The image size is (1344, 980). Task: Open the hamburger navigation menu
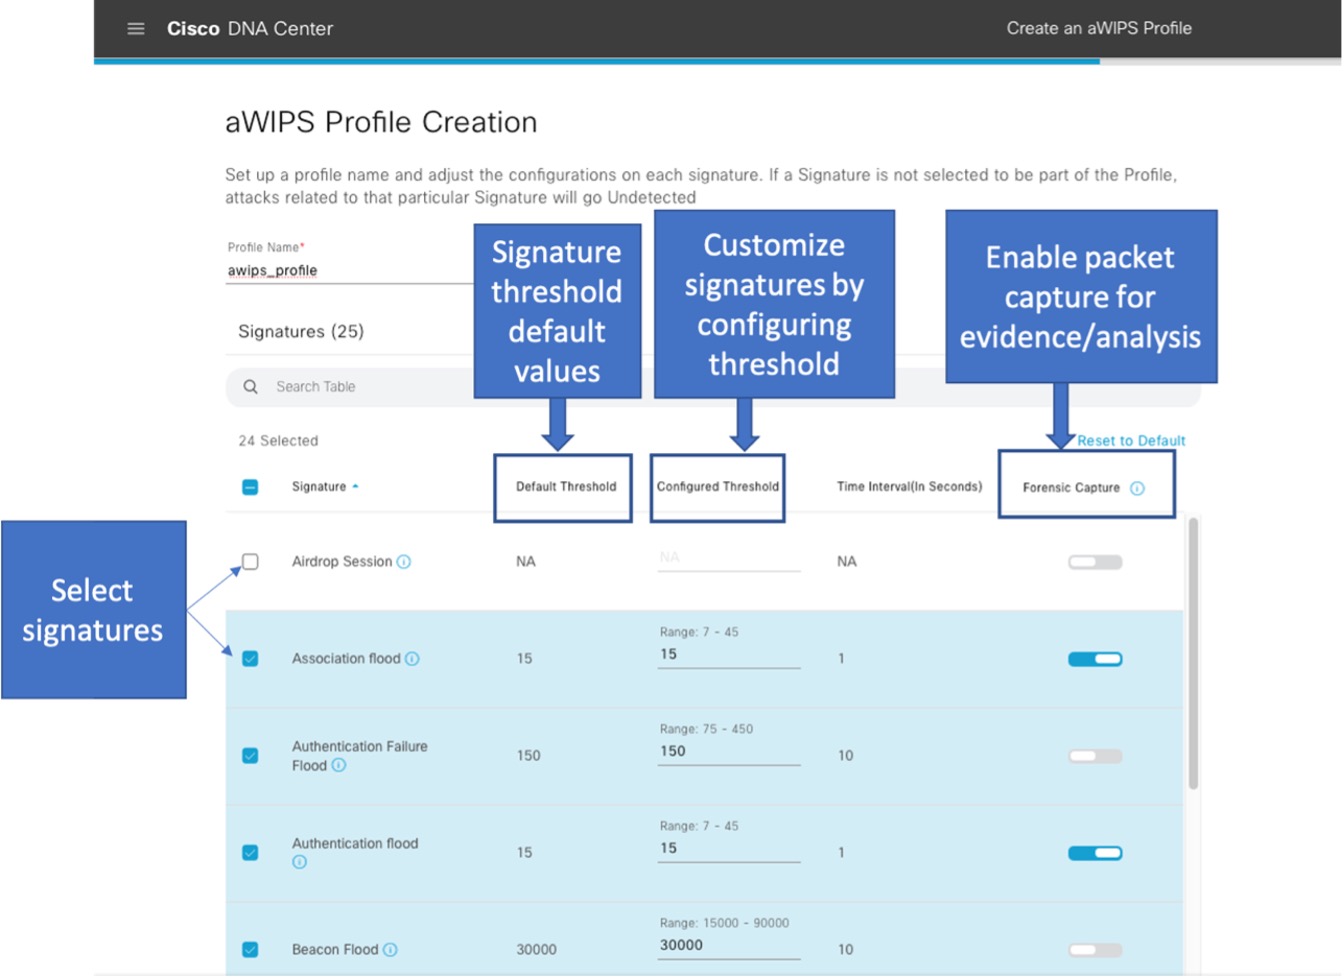click(x=136, y=29)
